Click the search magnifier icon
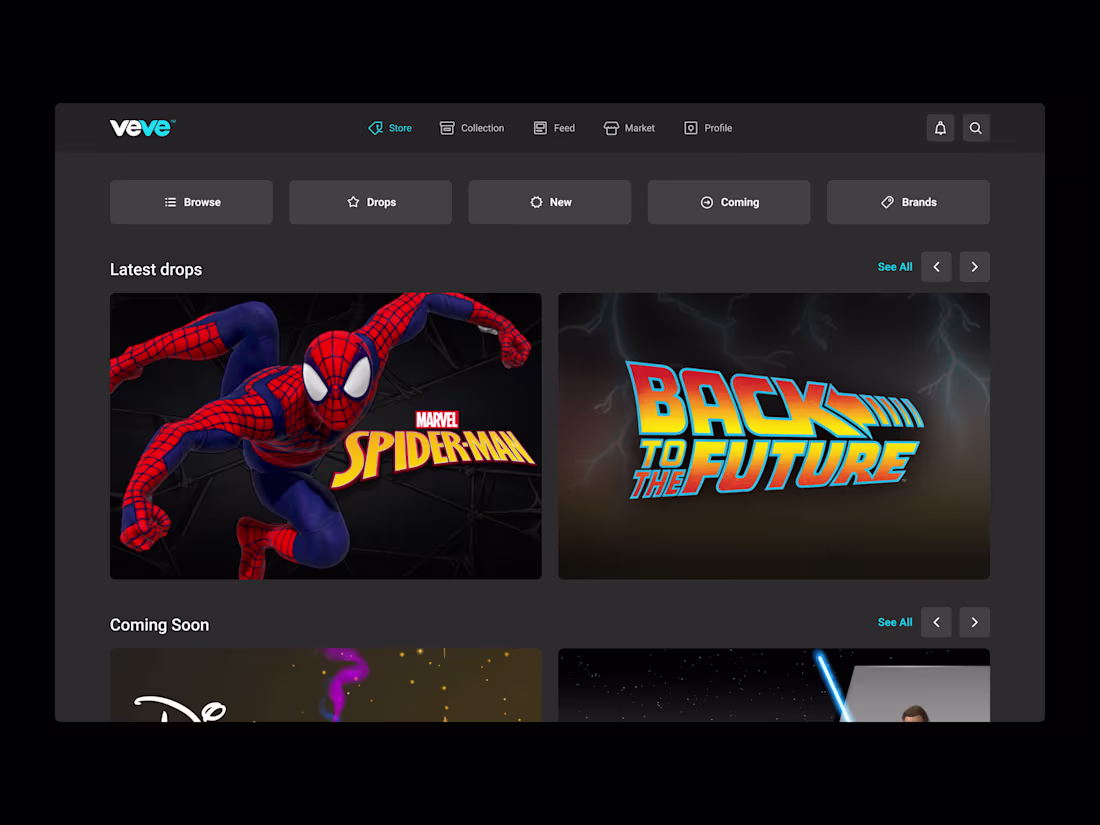 click(975, 127)
